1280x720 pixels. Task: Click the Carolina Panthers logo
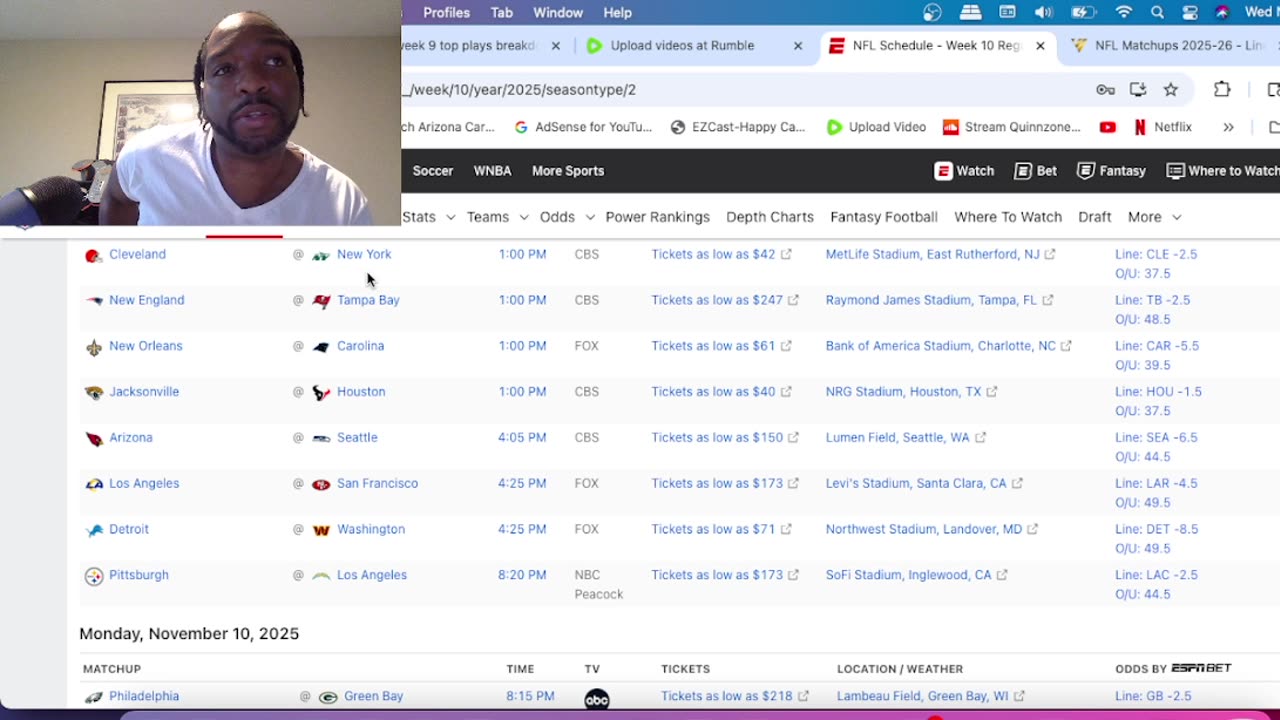pyautogui.click(x=321, y=347)
